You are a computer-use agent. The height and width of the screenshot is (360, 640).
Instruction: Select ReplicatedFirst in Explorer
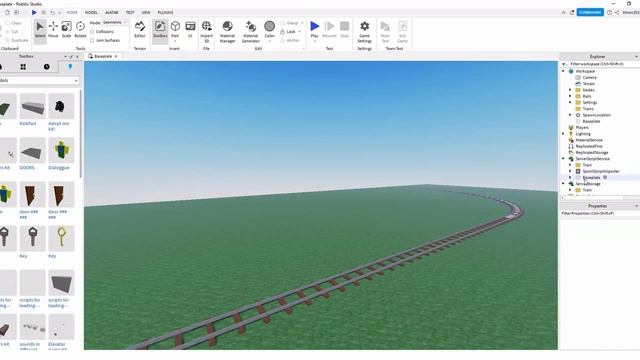[x=589, y=146]
